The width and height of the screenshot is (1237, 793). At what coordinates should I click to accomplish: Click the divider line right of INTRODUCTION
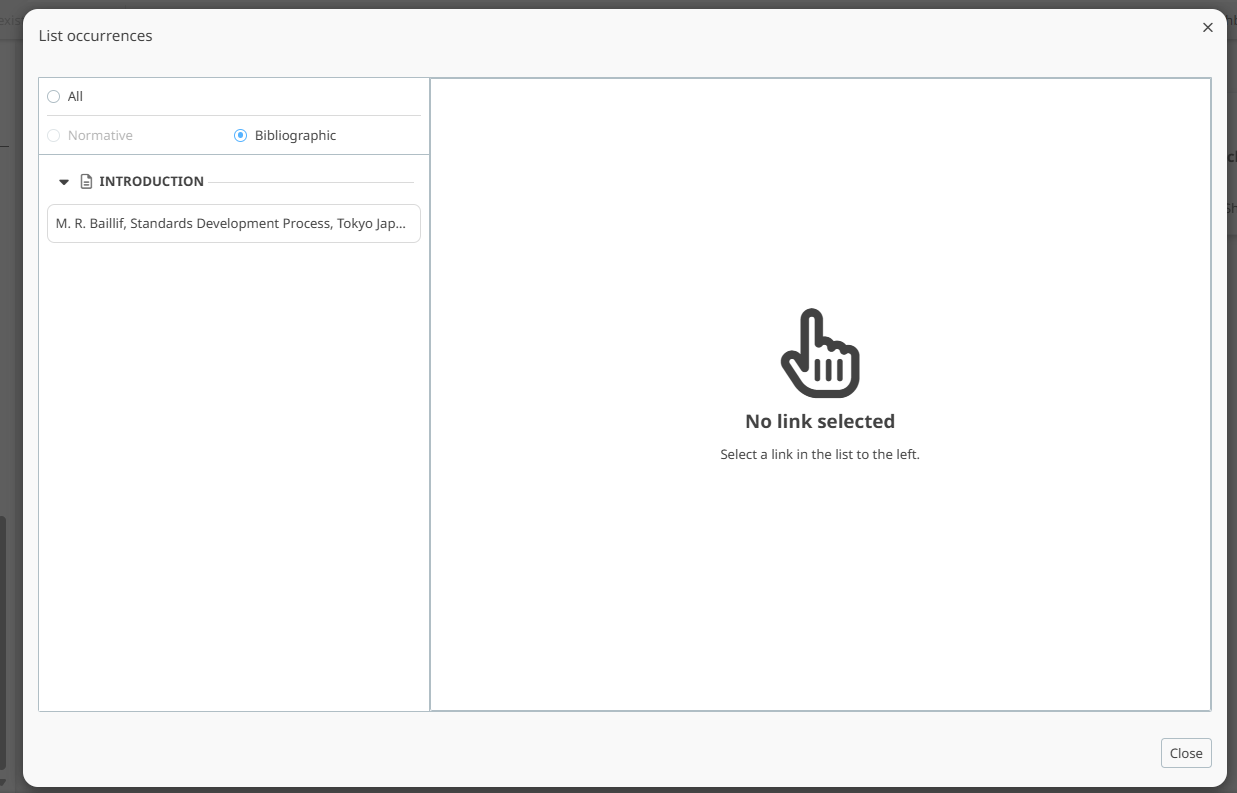coord(310,182)
